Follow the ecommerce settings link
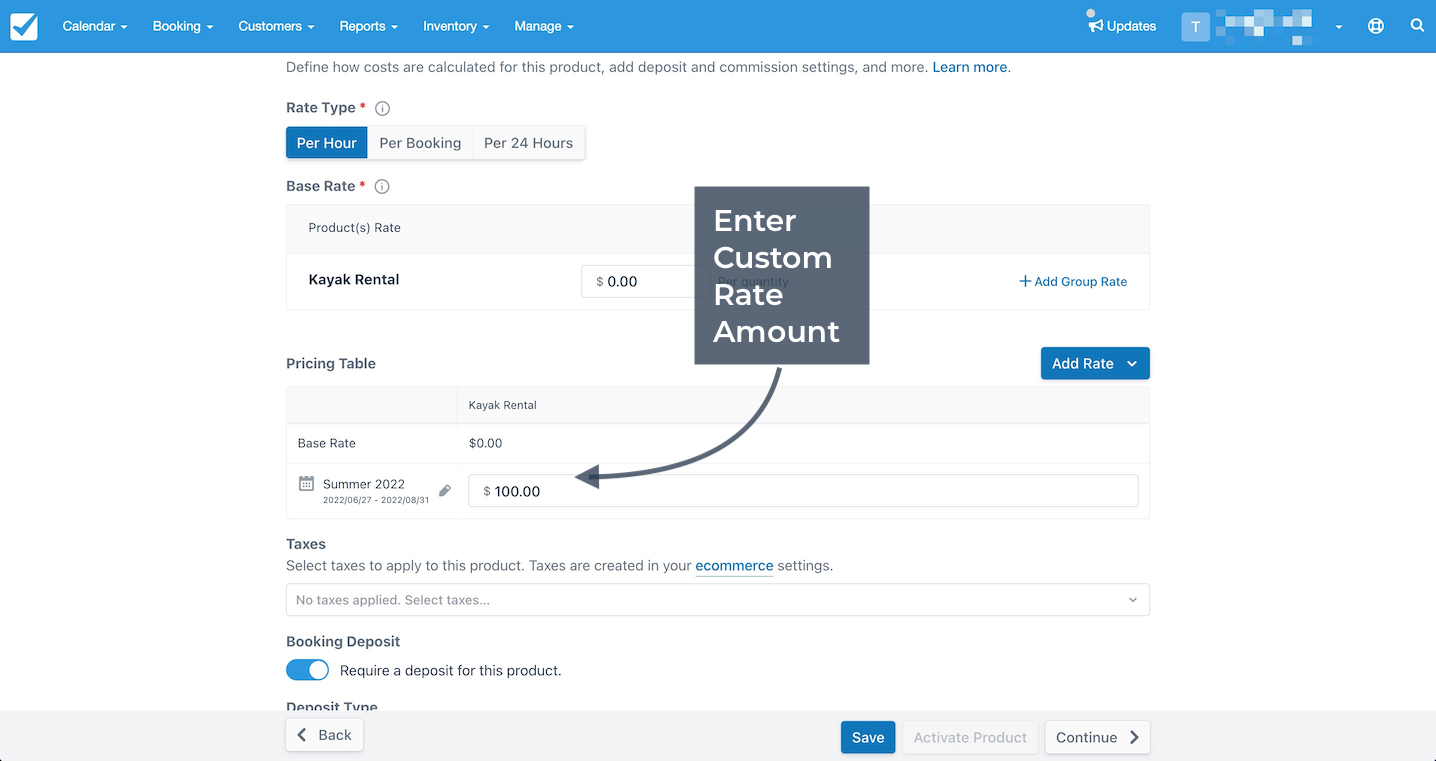This screenshot has width=1436, height=761. (734, 565)
